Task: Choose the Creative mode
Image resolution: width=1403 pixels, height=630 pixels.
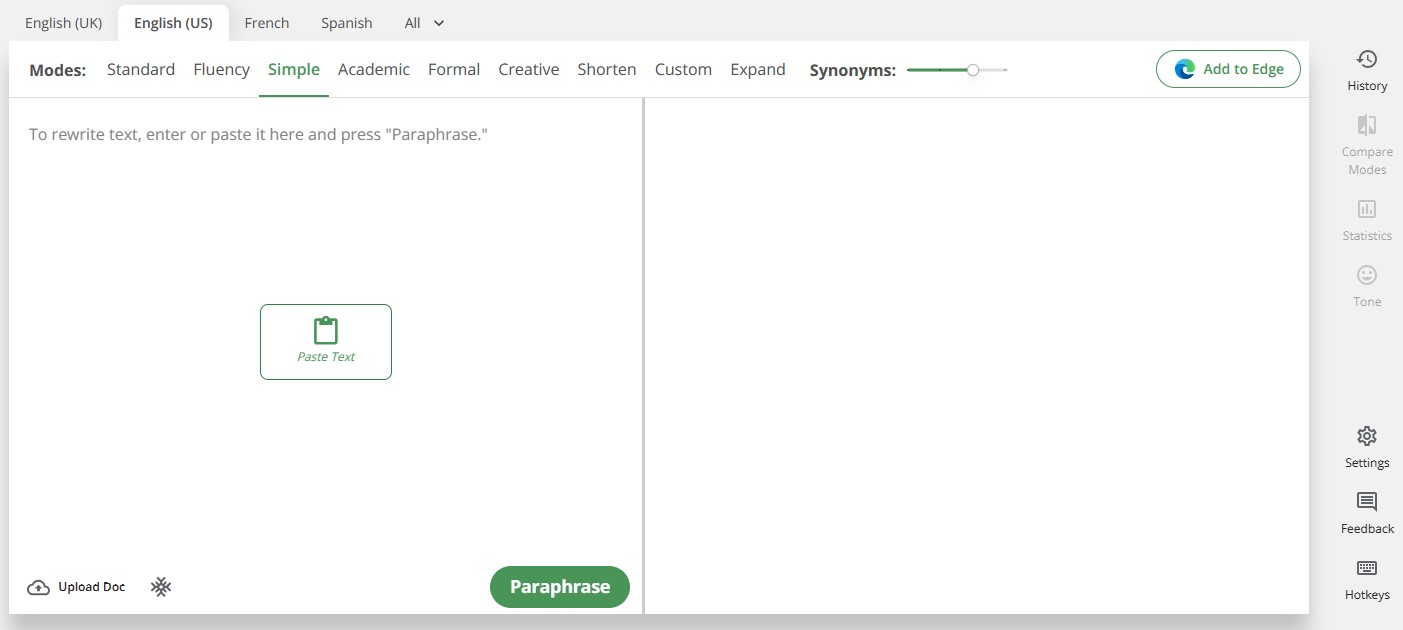Action: pos(528,70)
